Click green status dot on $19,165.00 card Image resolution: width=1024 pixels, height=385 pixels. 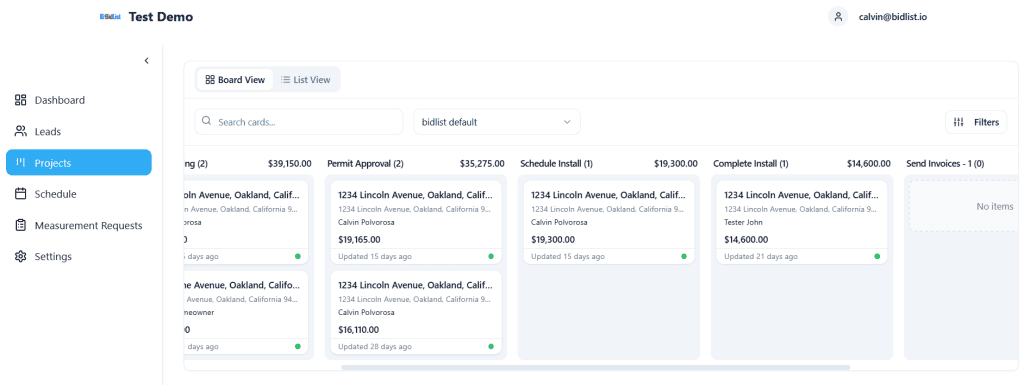pos(491,256)
